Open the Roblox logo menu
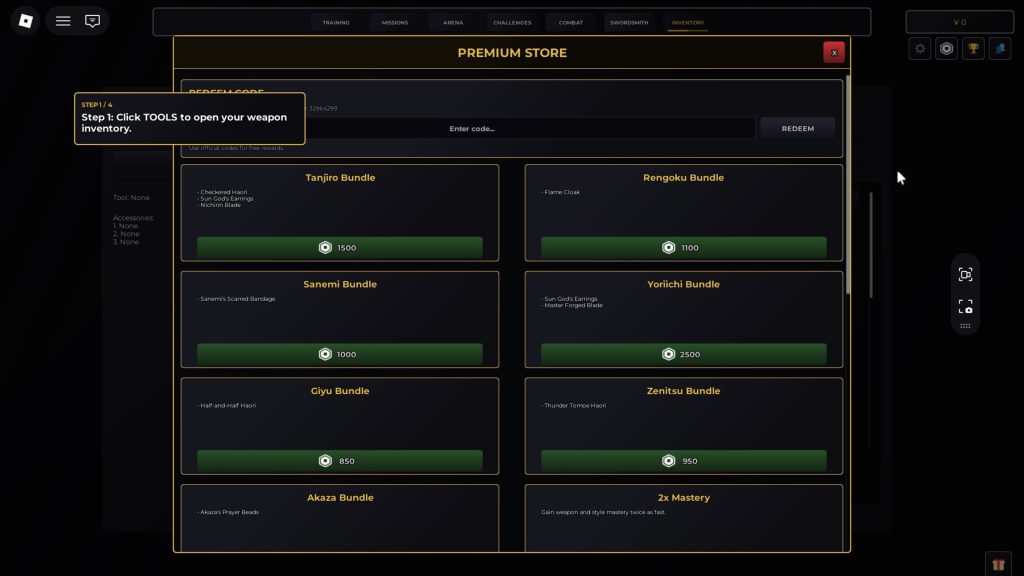1024x576 pixels. [x=26, y=20]
